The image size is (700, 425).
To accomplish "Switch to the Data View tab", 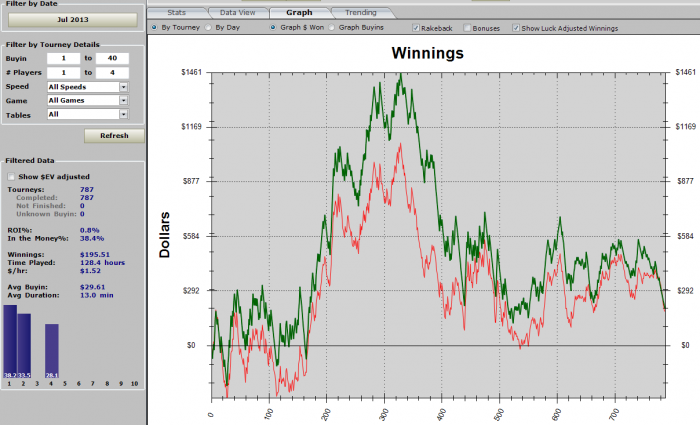I will [238, 12].
